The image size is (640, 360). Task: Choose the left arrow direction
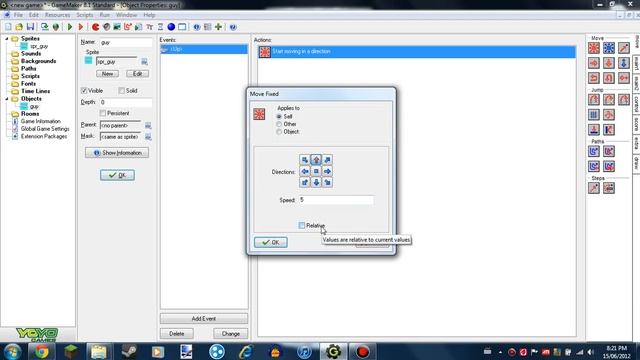(x=305, y=171)
